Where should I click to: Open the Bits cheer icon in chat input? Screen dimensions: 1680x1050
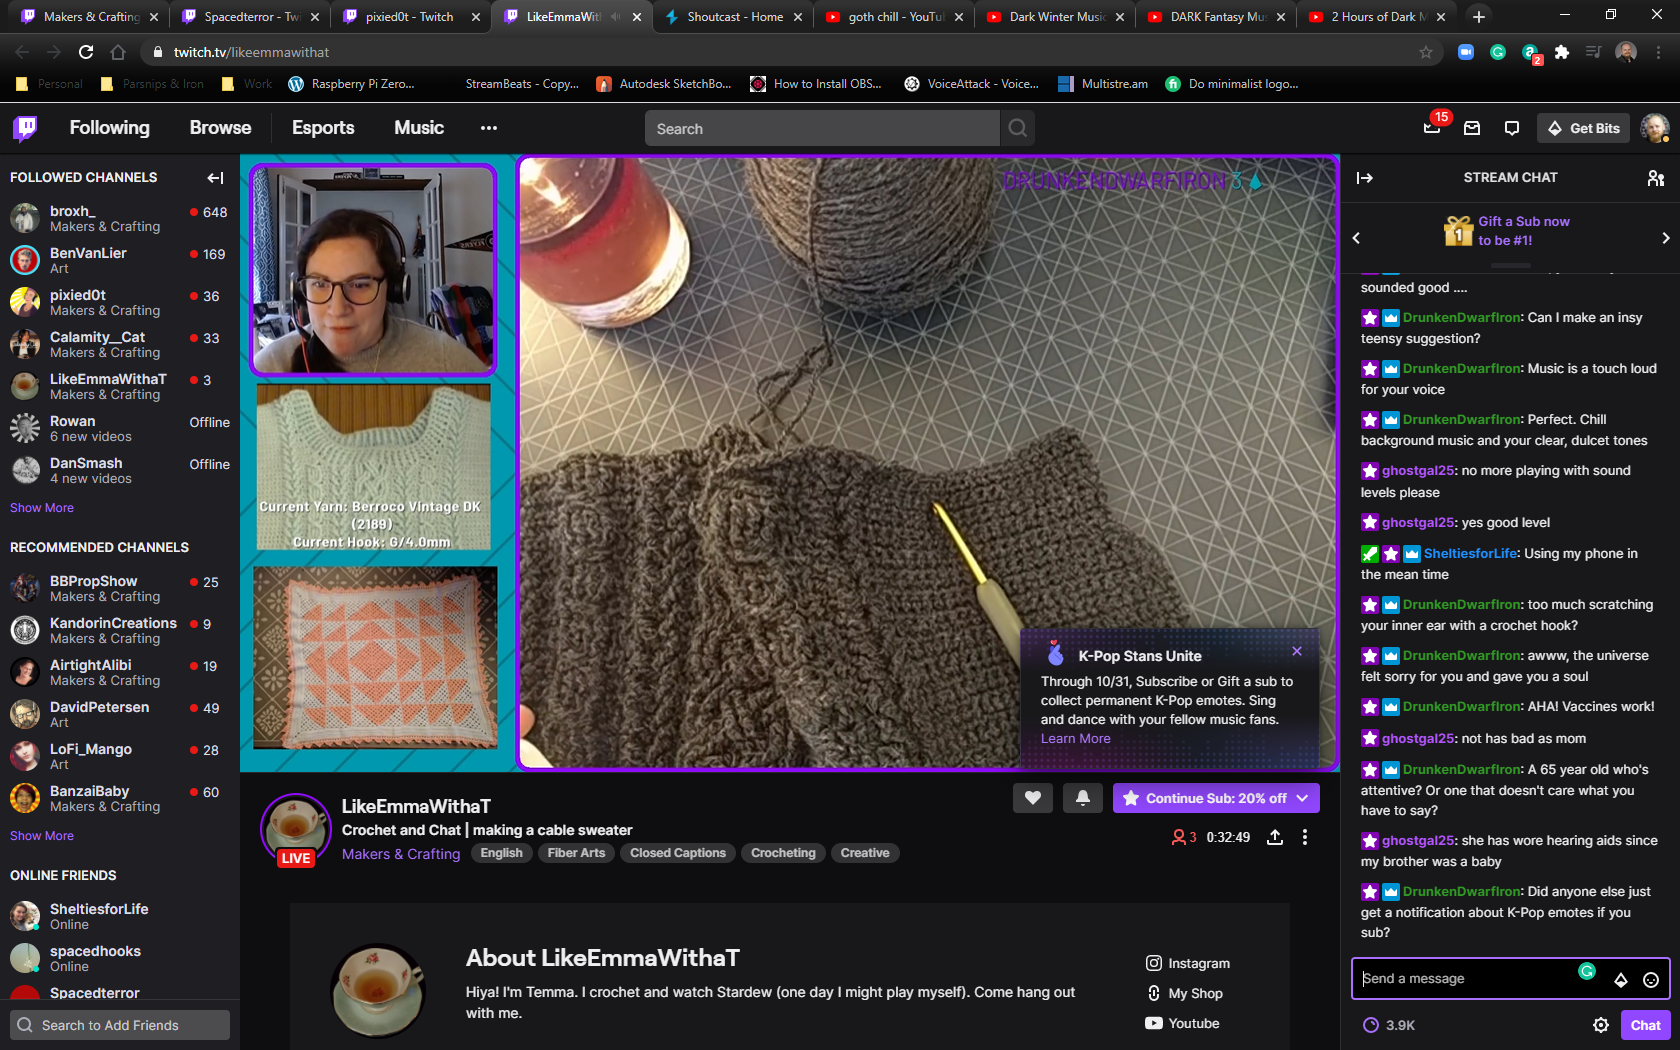[x=1621, y=980]
